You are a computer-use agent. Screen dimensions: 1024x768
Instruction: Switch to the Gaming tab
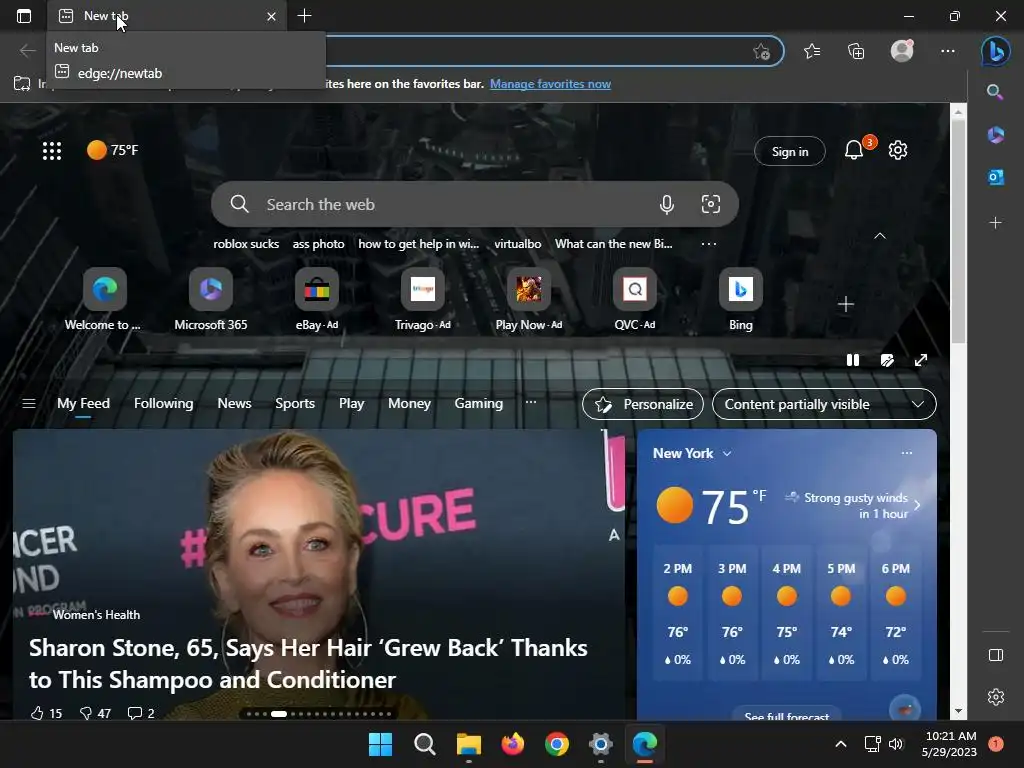[479, 404]
